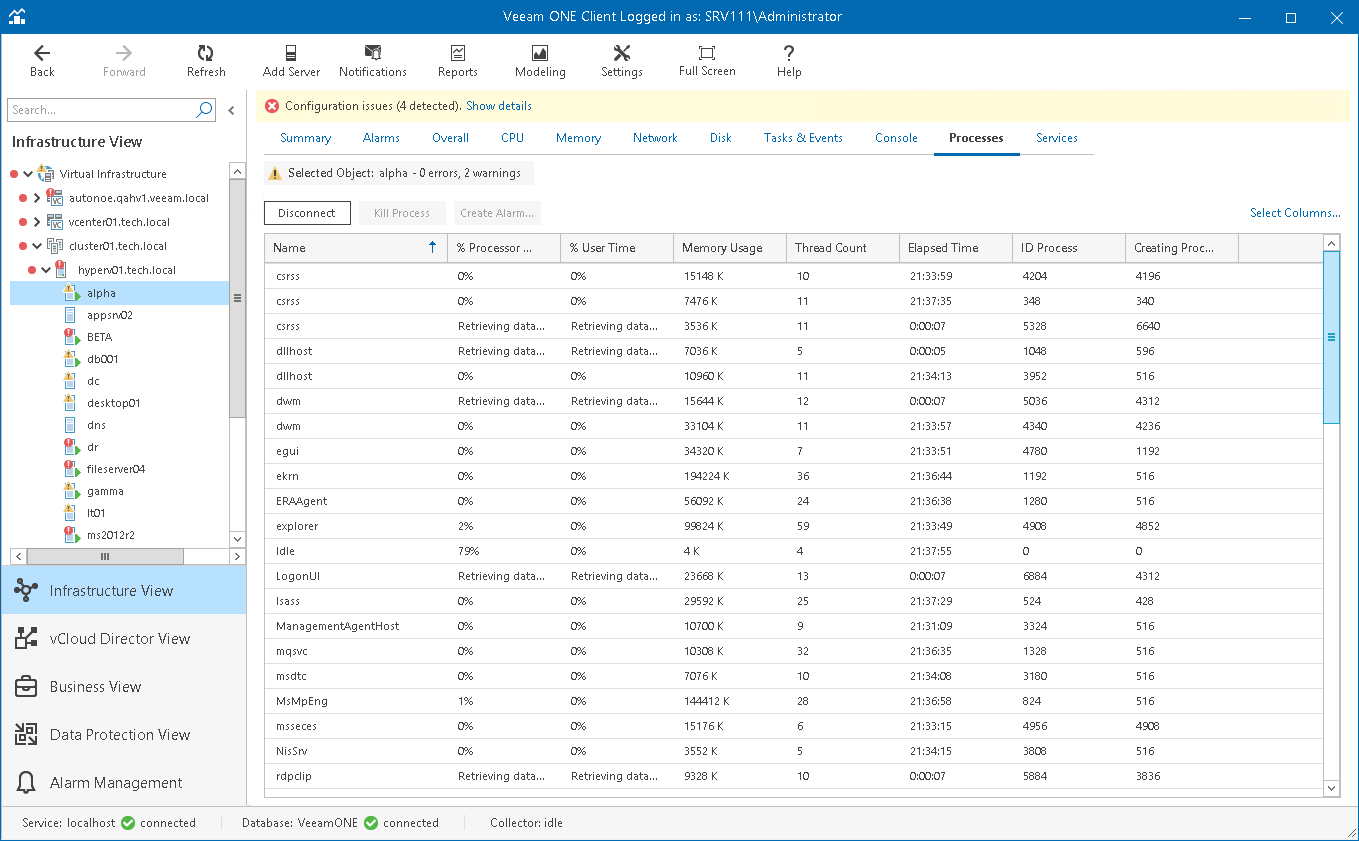Refresh the view using Refresh icon
Viewport: 1359px width, 841px height.
pyautogui.click(x=206, y=60)
